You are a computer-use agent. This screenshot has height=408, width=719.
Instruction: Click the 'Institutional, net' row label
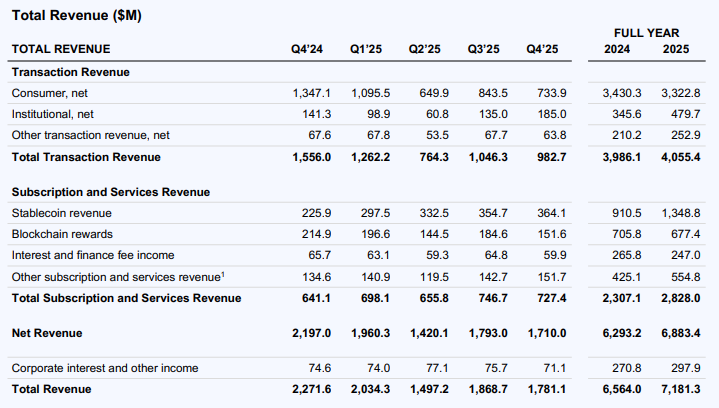click(x=53, y=114)
